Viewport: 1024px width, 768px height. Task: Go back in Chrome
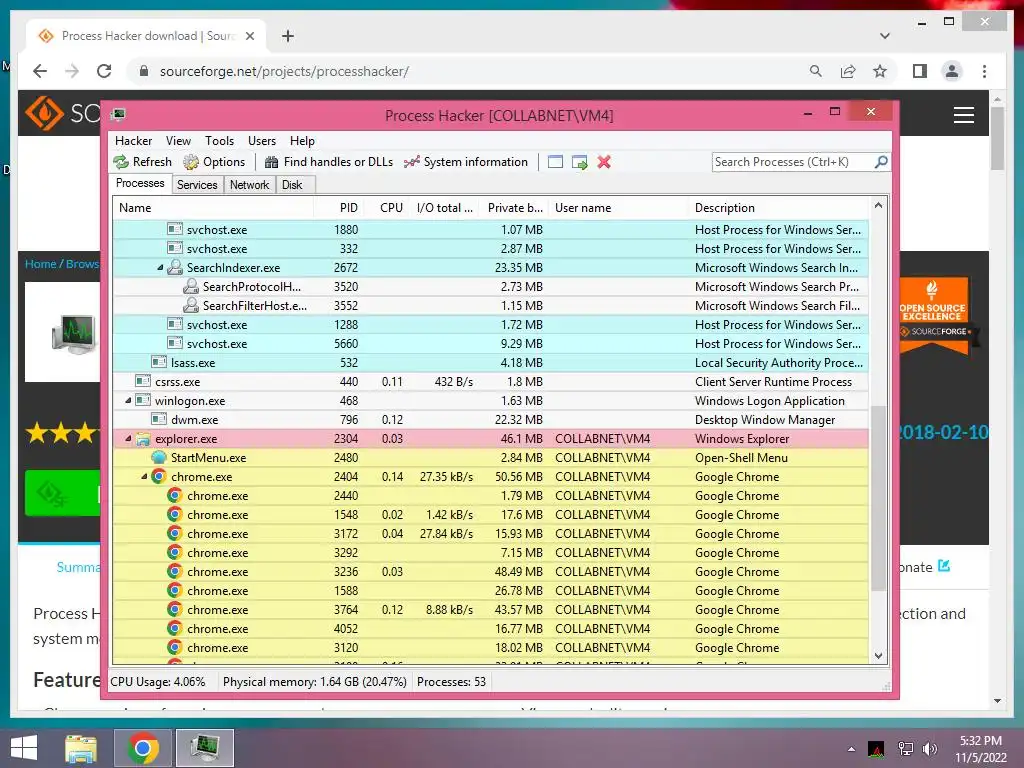[40, 71]
